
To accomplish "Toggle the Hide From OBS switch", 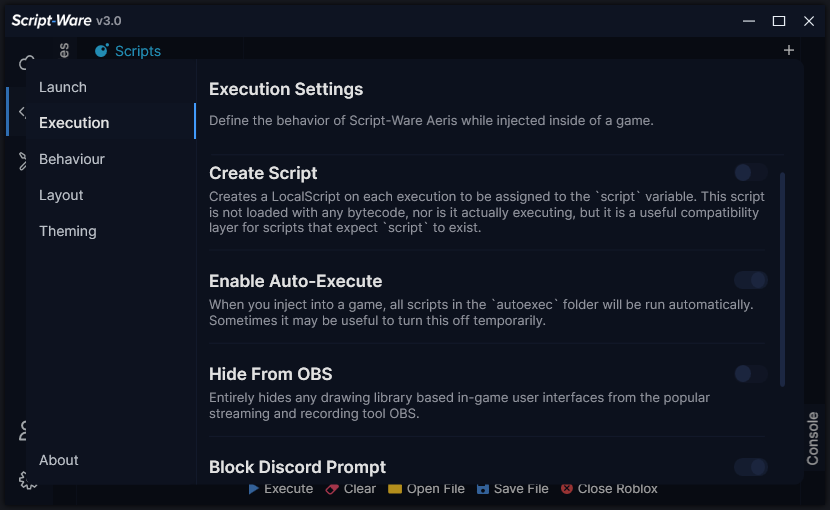I will [x=751, y=374].
